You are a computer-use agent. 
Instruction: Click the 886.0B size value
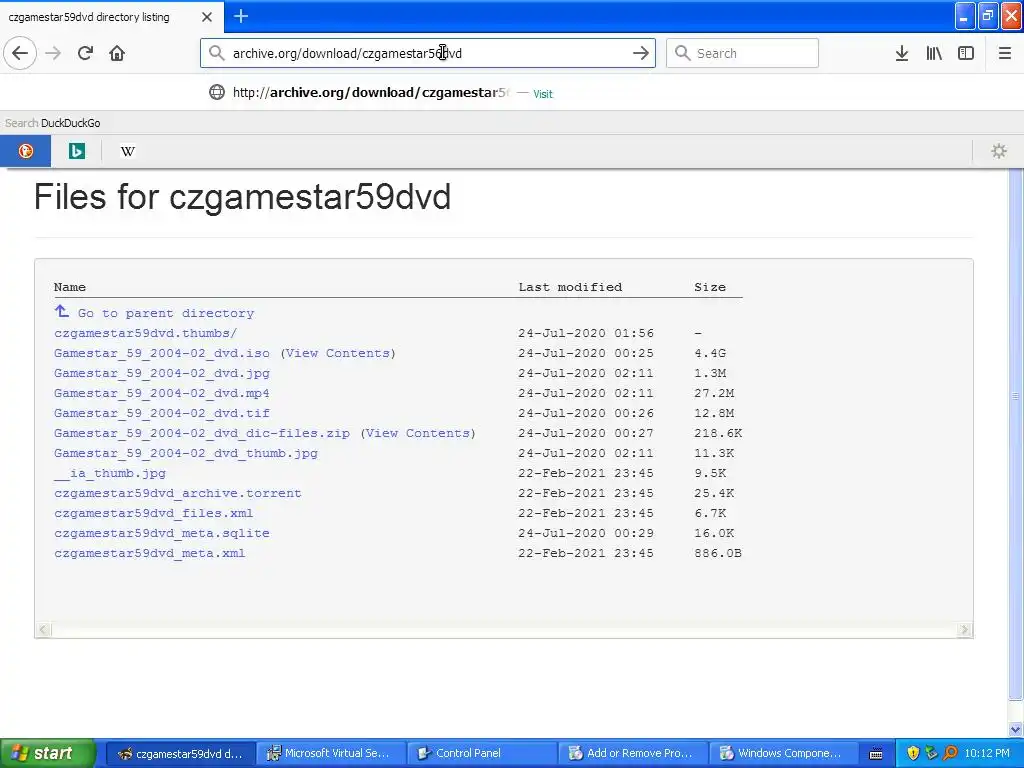718,553
